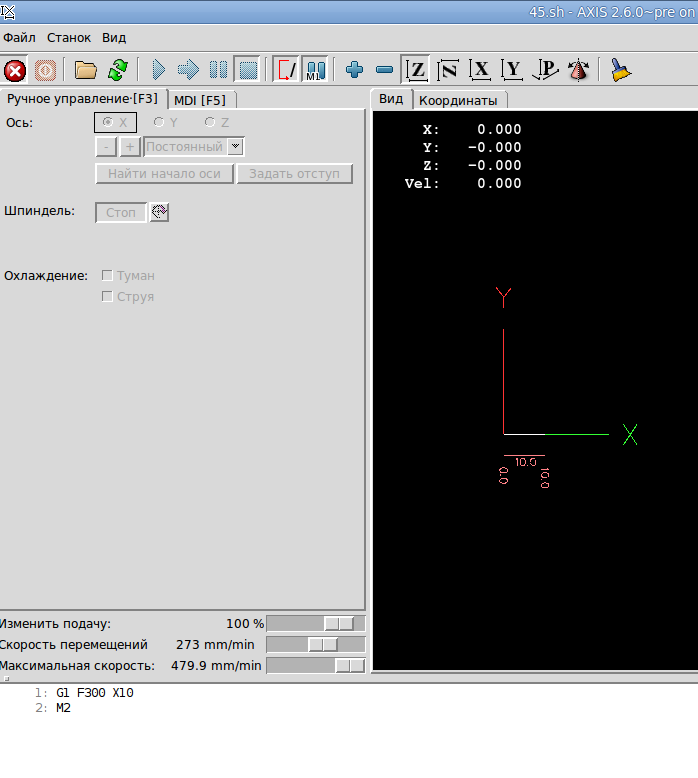Screen dimensions: 698x778
Task: Stop program execution square icon
Action: click(x=248, y=70)
